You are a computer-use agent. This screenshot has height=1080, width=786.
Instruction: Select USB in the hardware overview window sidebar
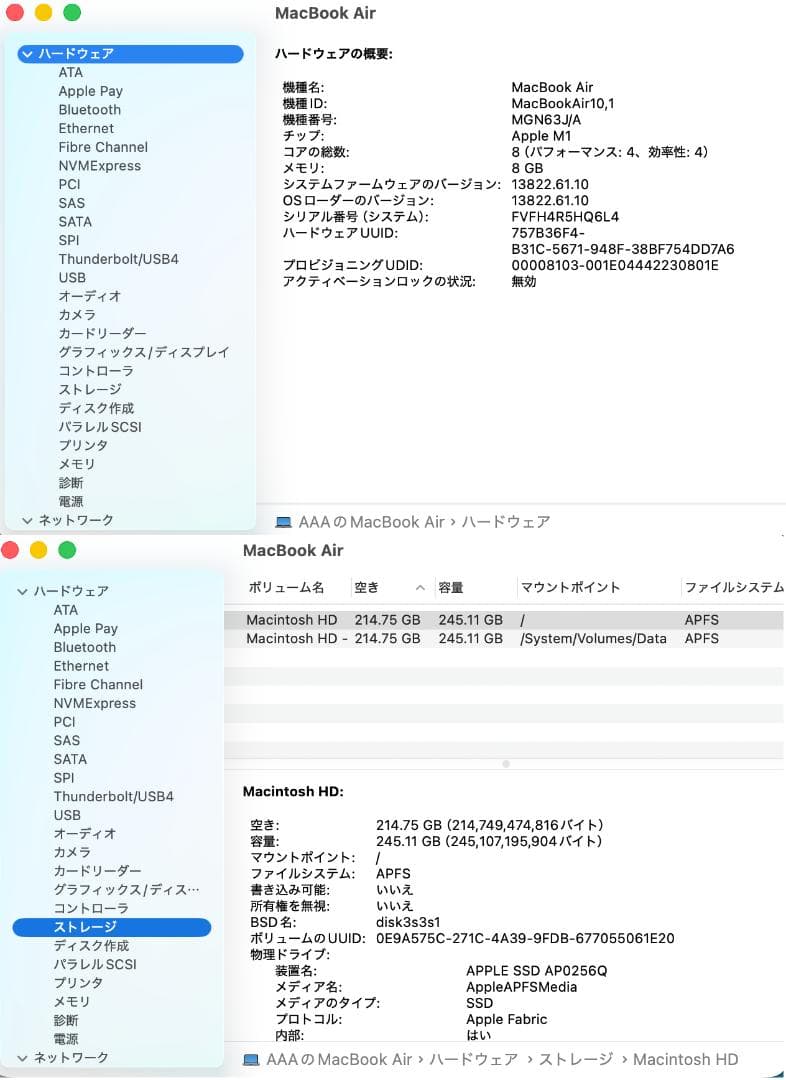[72, 278]
